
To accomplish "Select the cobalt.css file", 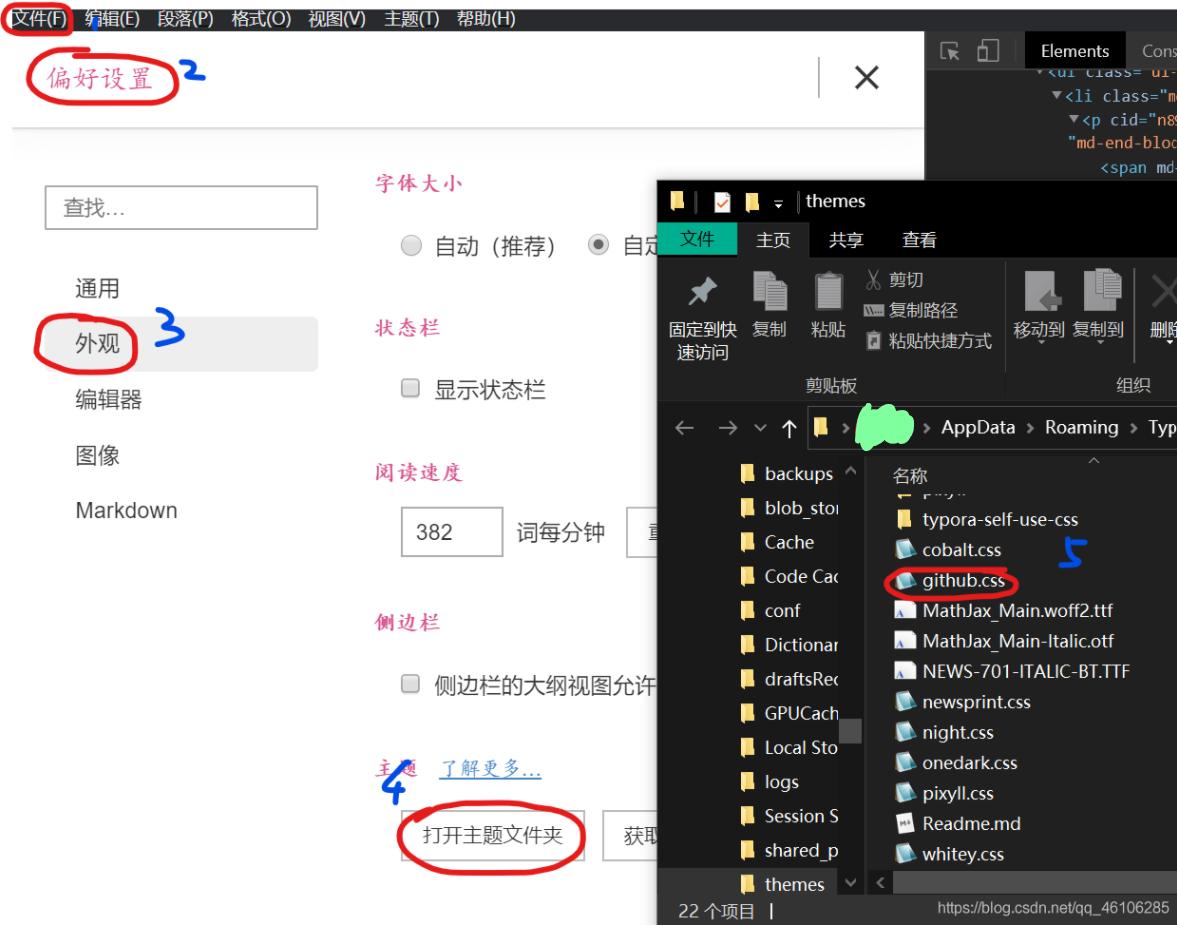I will (x=949, y=550).
